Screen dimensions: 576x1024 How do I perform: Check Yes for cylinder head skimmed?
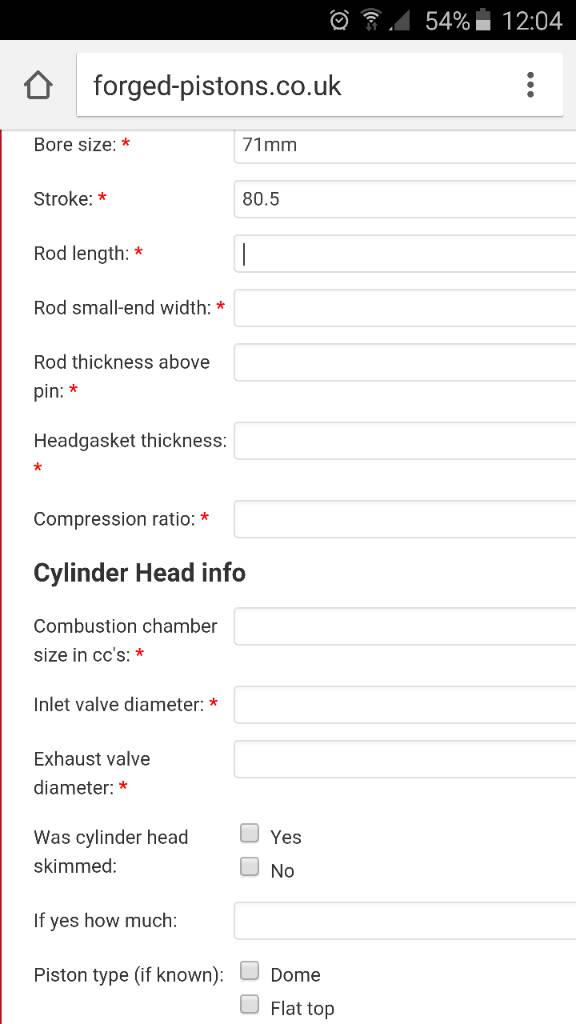coord(249,833)
